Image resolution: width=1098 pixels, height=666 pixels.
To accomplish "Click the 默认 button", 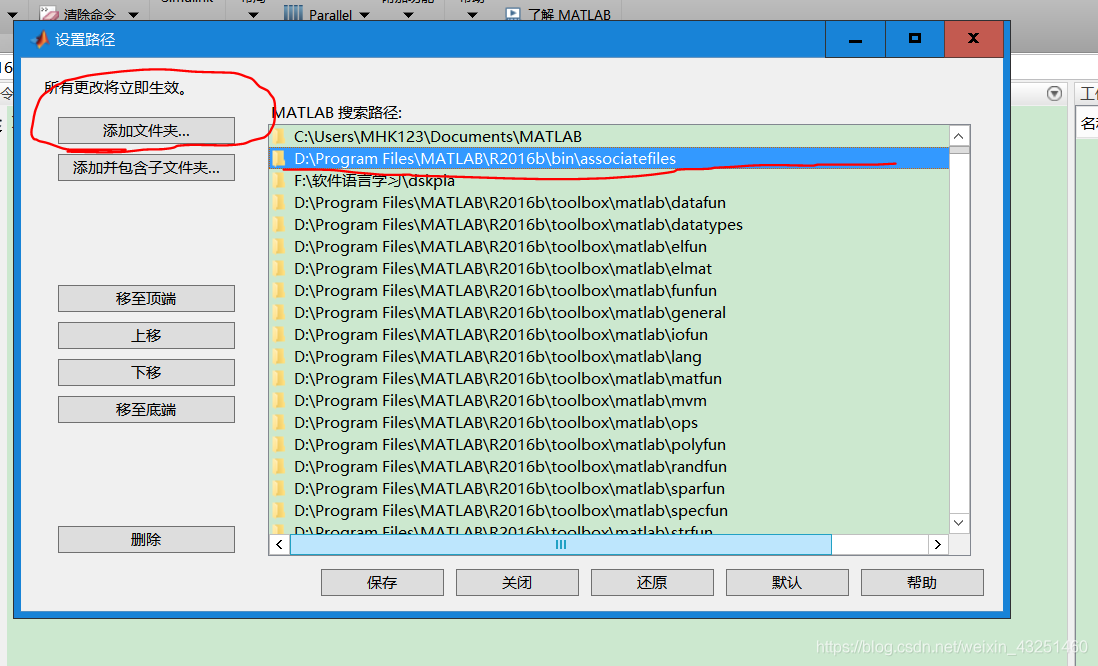I will pyautogui.click(x=787, y=583).
